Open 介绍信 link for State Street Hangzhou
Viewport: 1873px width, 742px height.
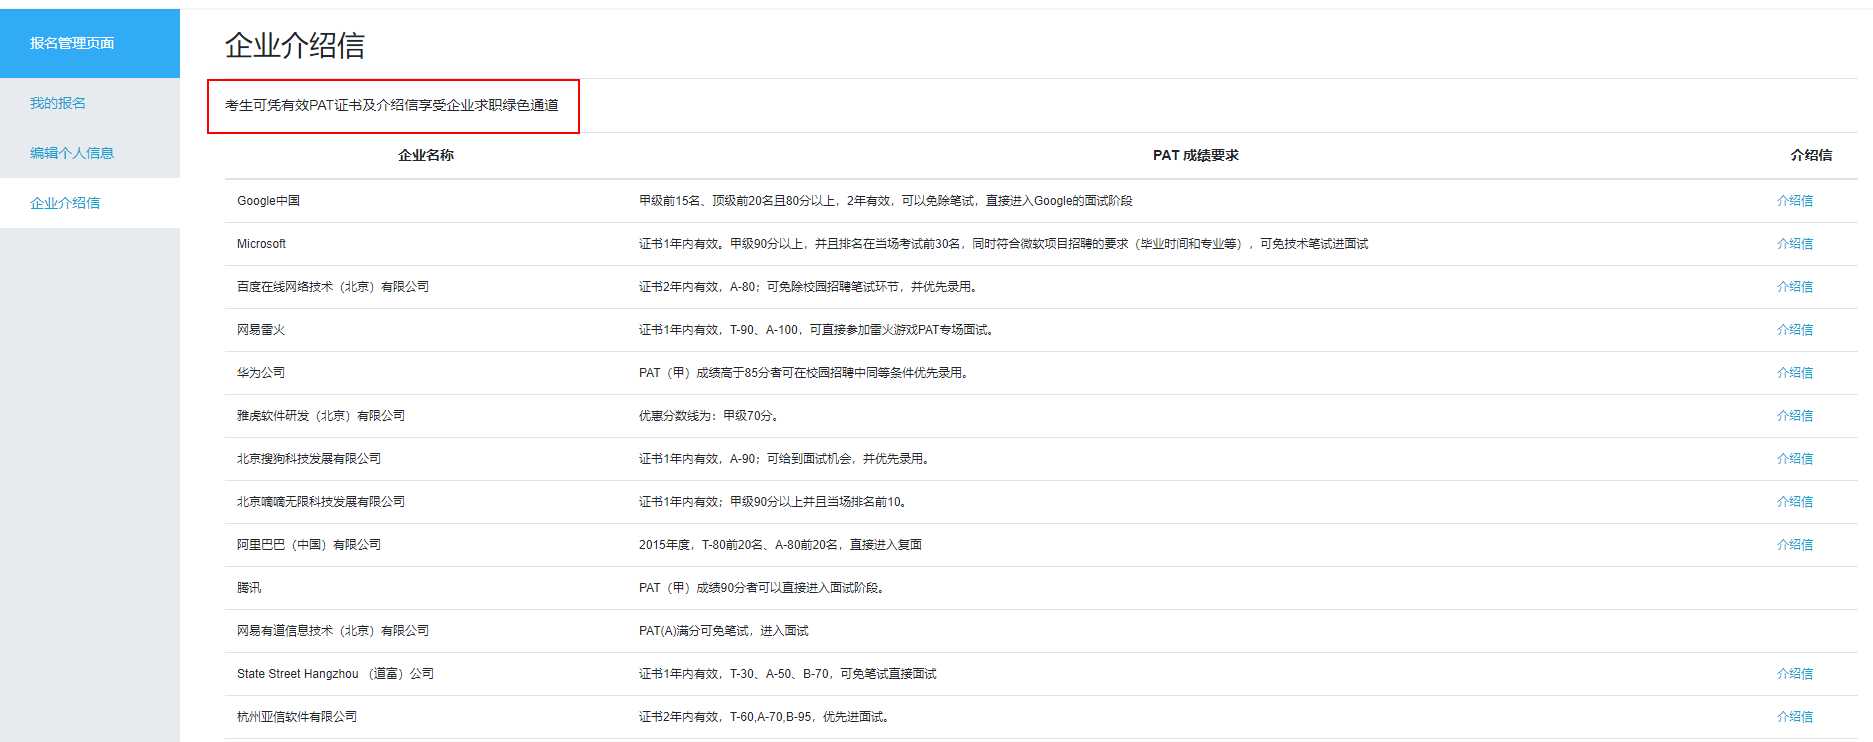click(x=1795, y=674)
